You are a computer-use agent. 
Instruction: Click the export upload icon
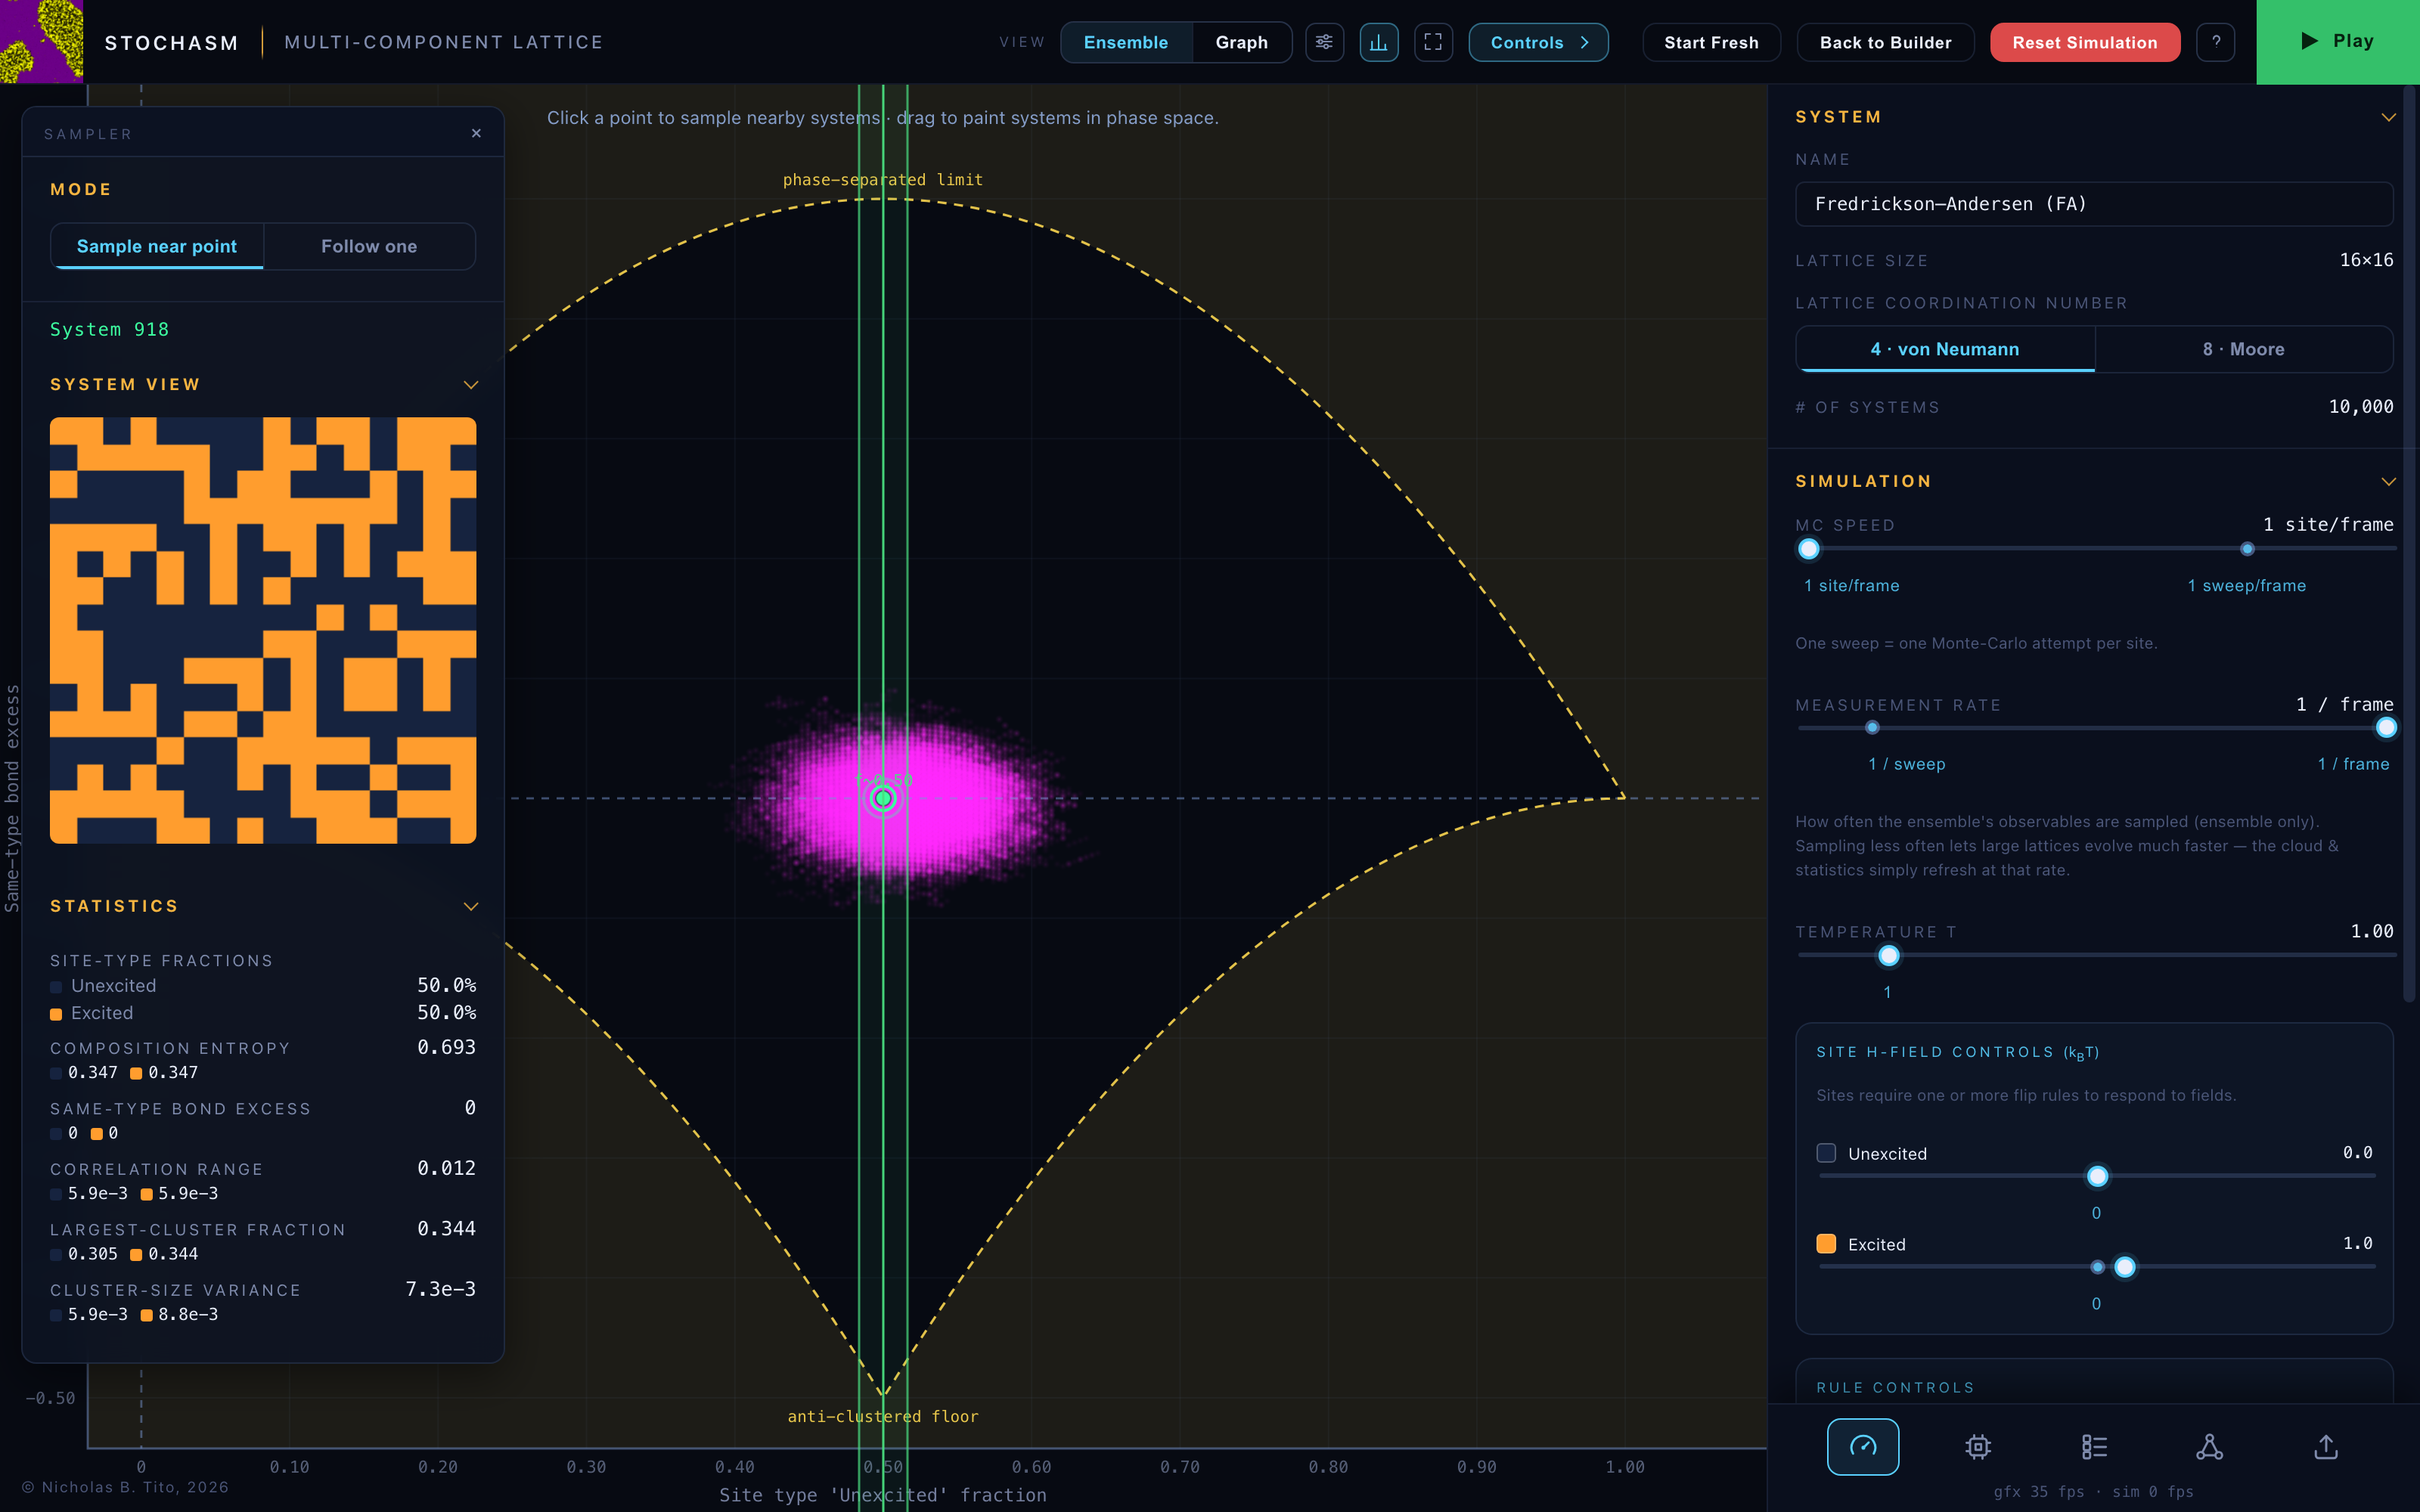[x=2326, y=1446]
